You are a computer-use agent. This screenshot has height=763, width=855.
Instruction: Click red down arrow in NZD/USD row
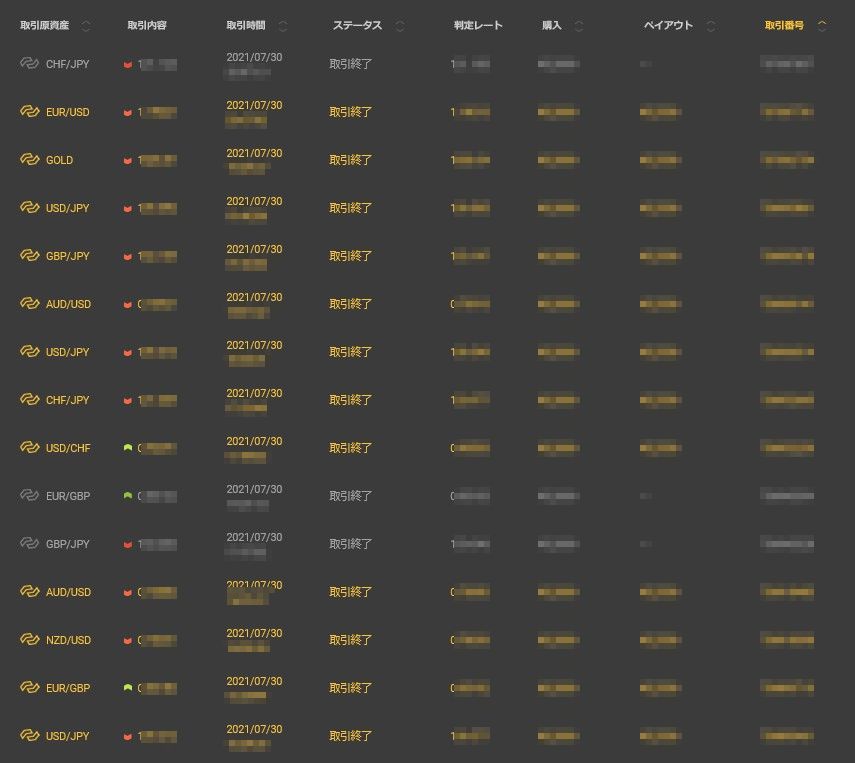tap(127, 640)
